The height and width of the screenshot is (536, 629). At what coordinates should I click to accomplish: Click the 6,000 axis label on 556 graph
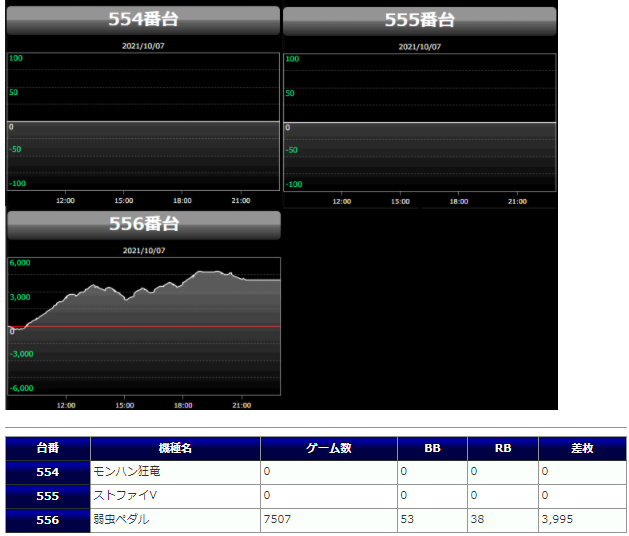click(20, 263)
